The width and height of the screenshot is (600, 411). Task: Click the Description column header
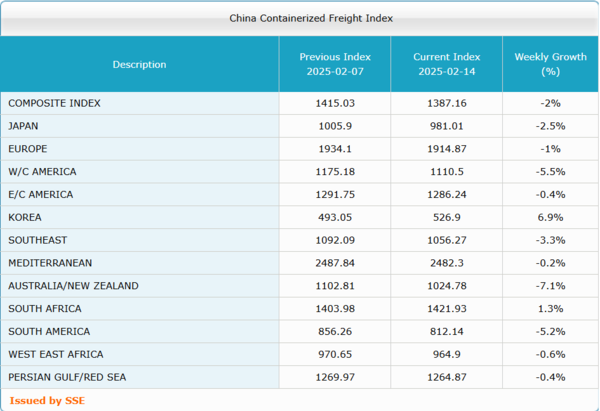coord(139,65)
